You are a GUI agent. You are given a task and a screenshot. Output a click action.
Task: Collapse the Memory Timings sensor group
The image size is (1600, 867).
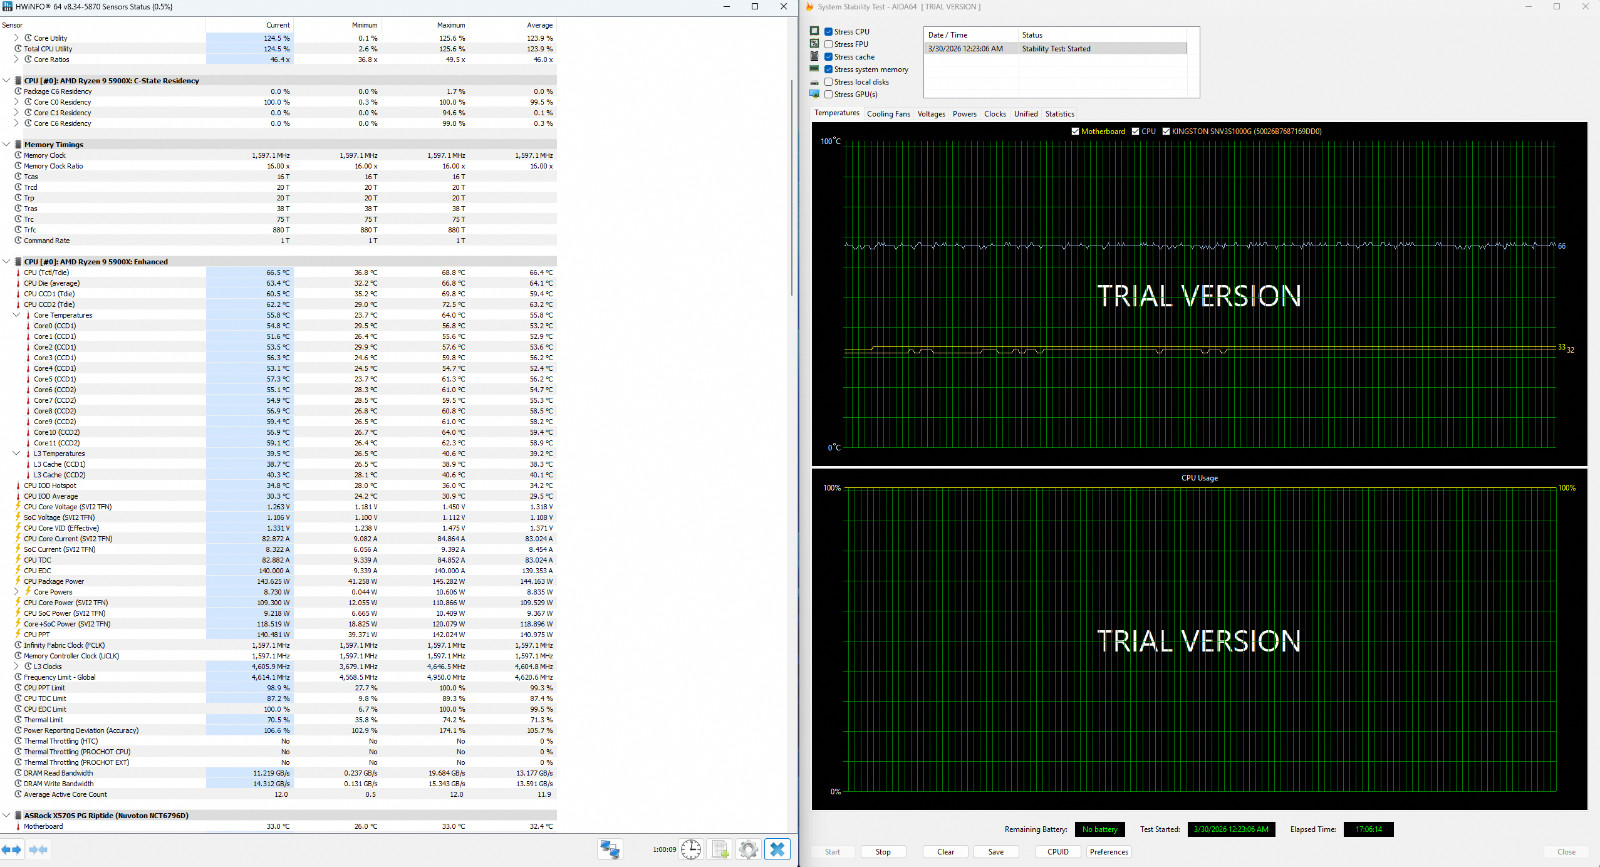click(6, 144)
